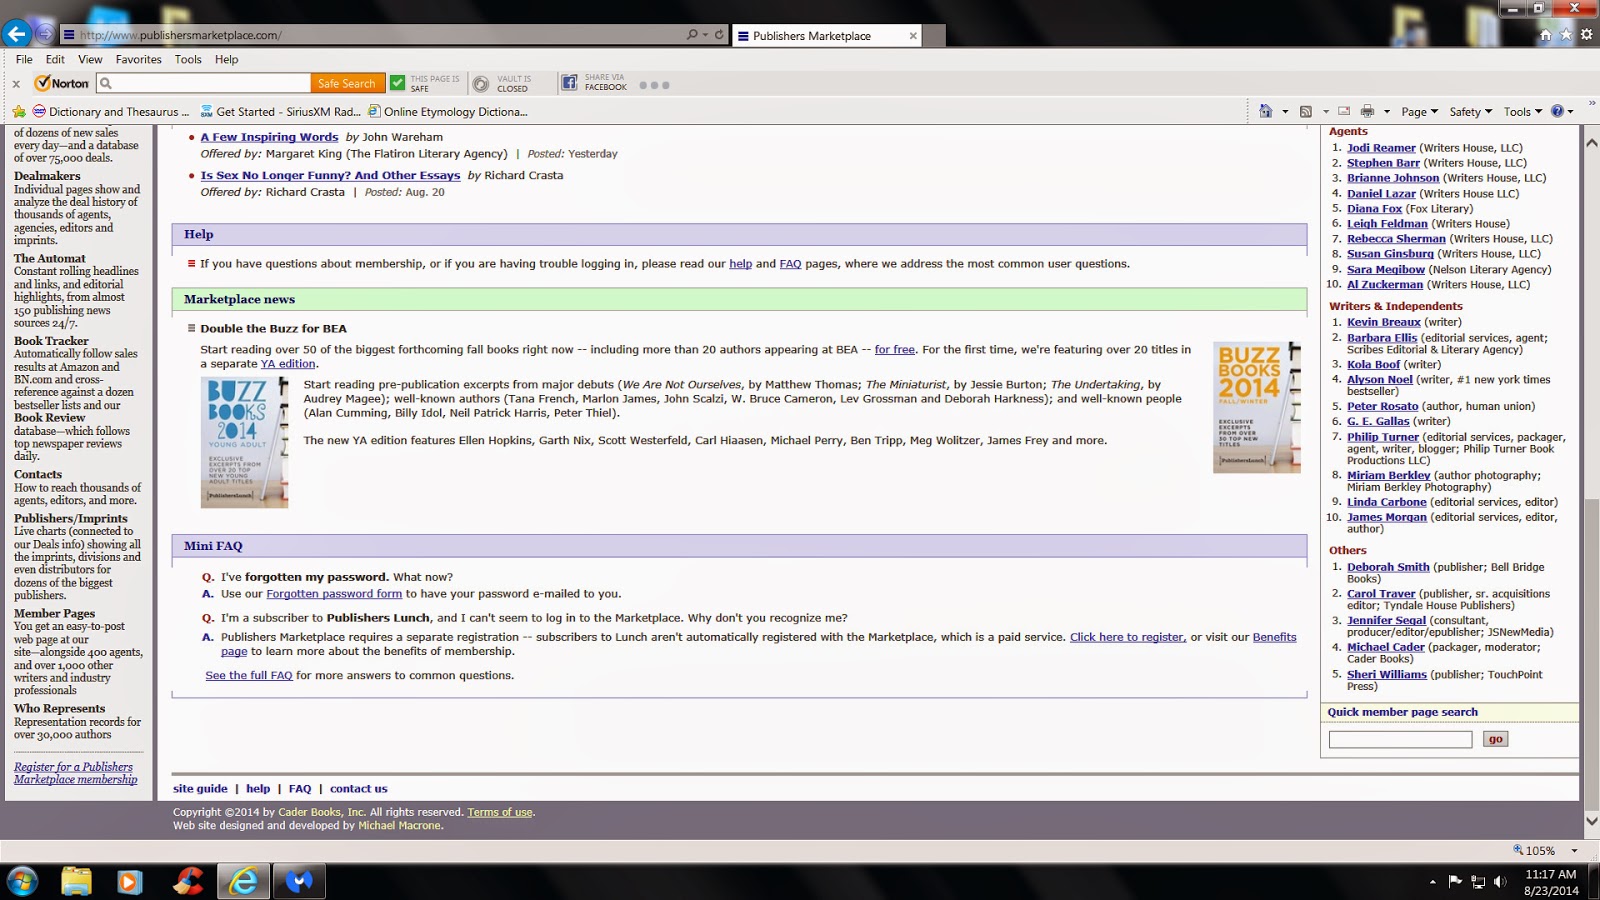The width and height of the screenshot is (1600, 900).
Task: Click the blue Help question mark icon
Action: [1557, 111]
